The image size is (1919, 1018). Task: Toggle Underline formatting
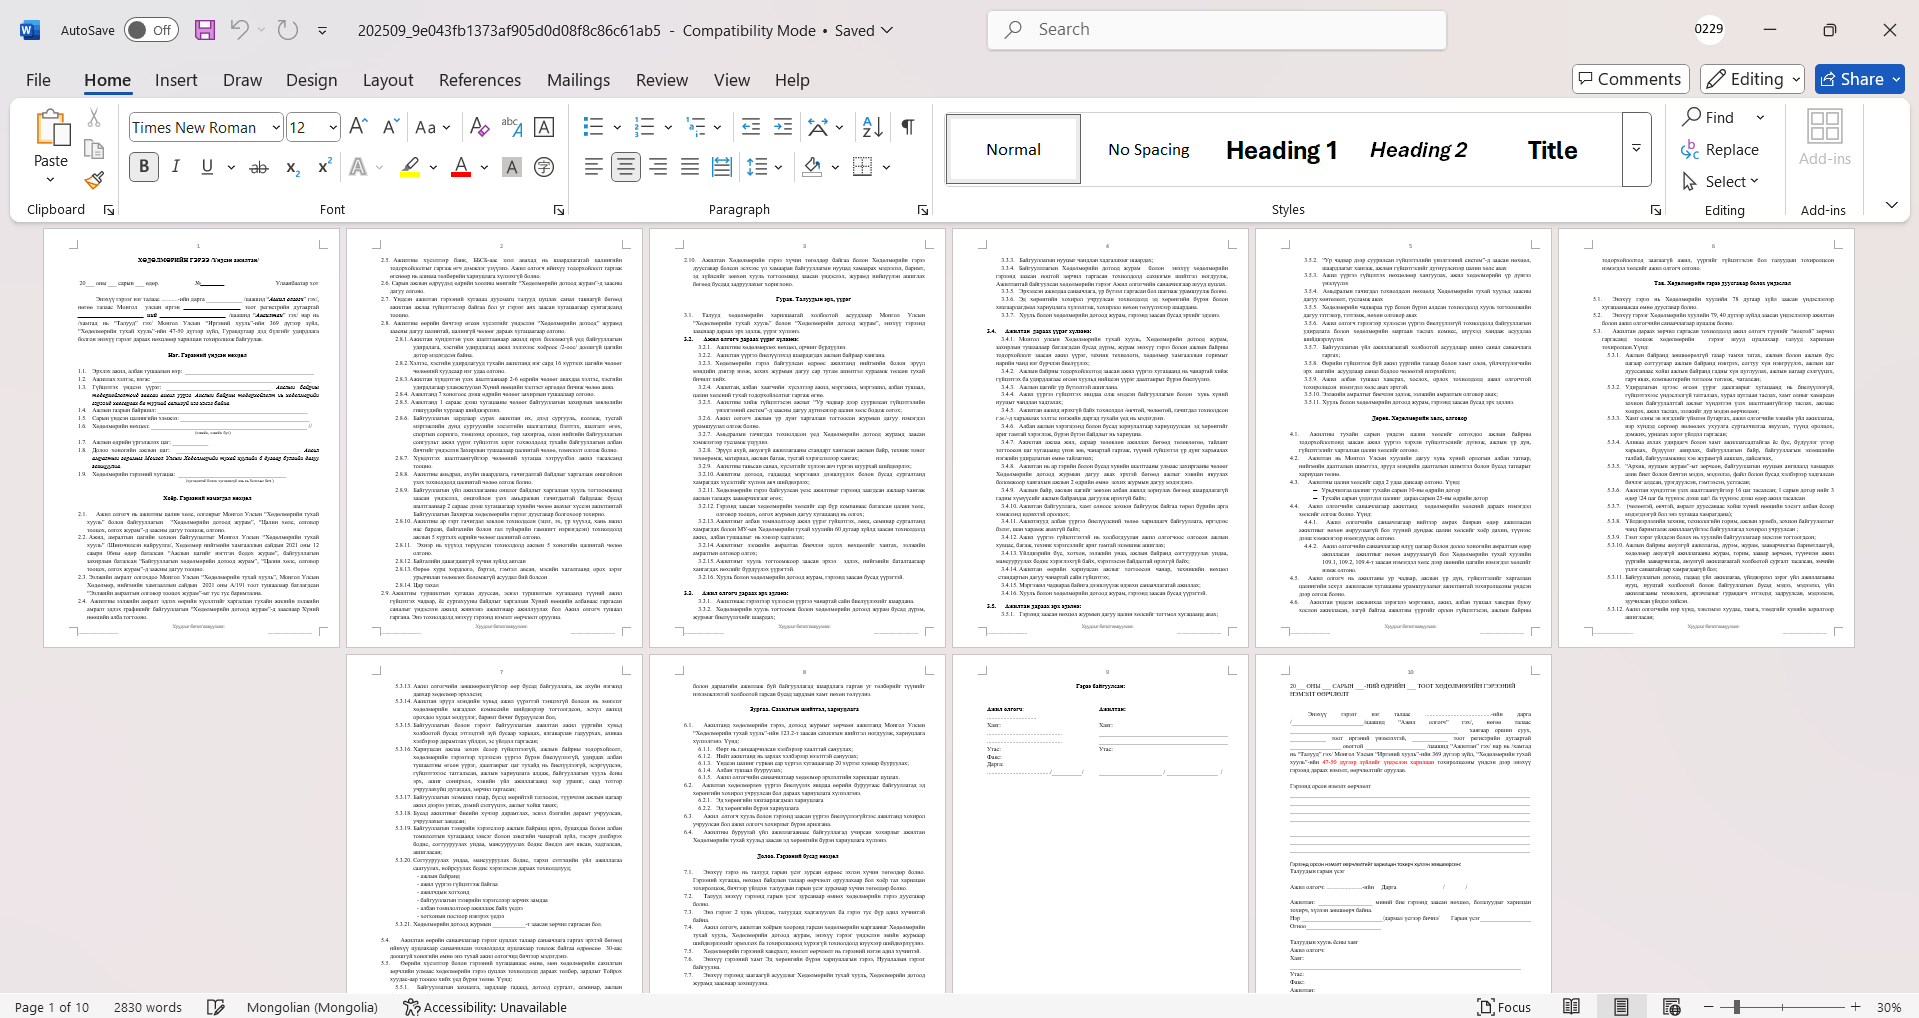pyautogui.click(x=207, y=167)
